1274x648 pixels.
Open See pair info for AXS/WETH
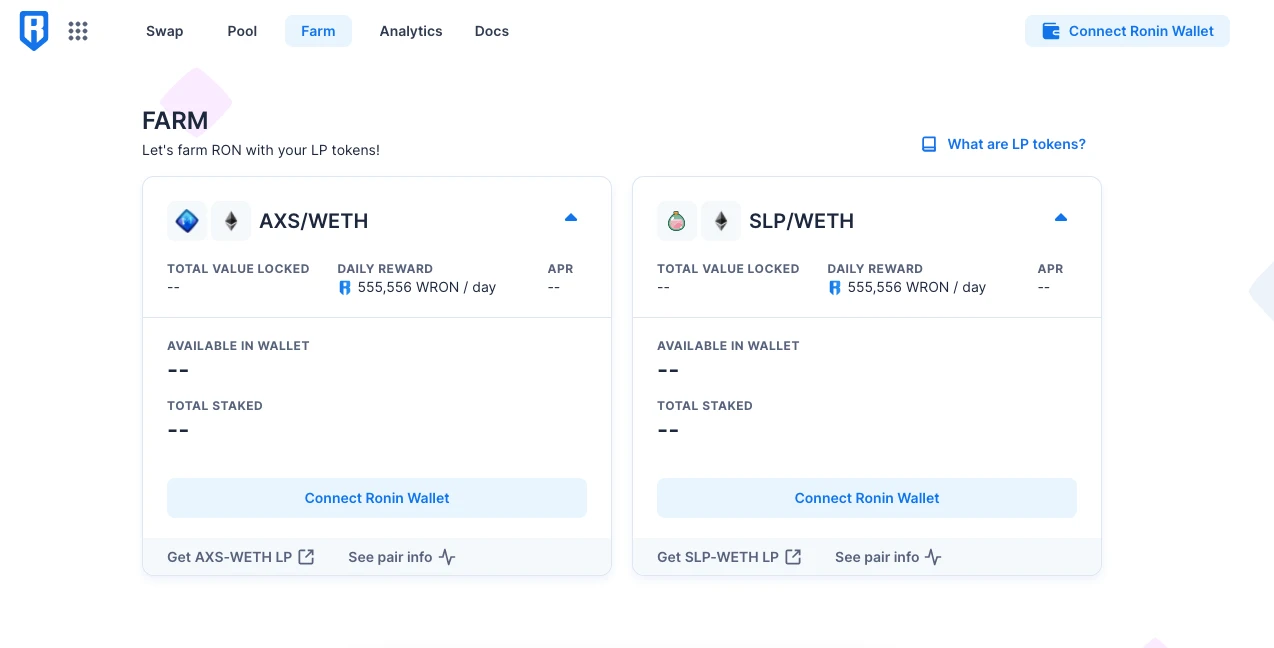click(402, 557)
